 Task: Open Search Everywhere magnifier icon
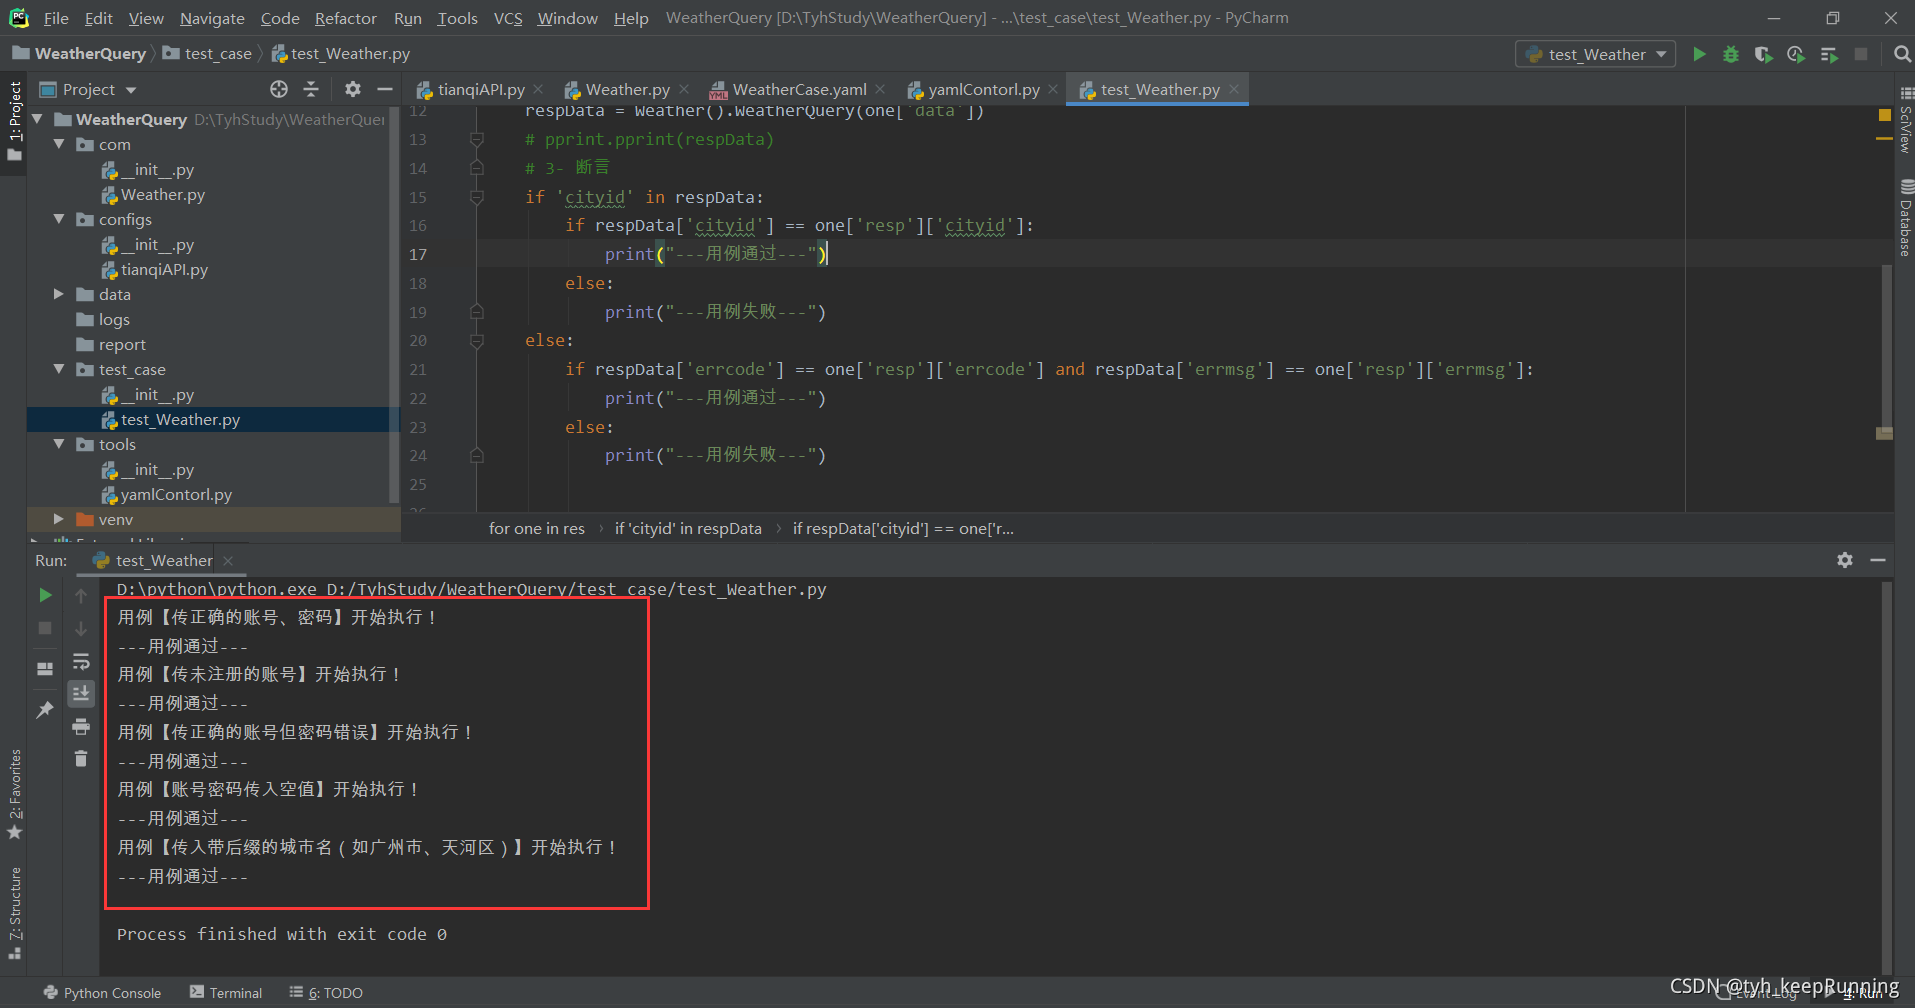(x=1902, y=54)
